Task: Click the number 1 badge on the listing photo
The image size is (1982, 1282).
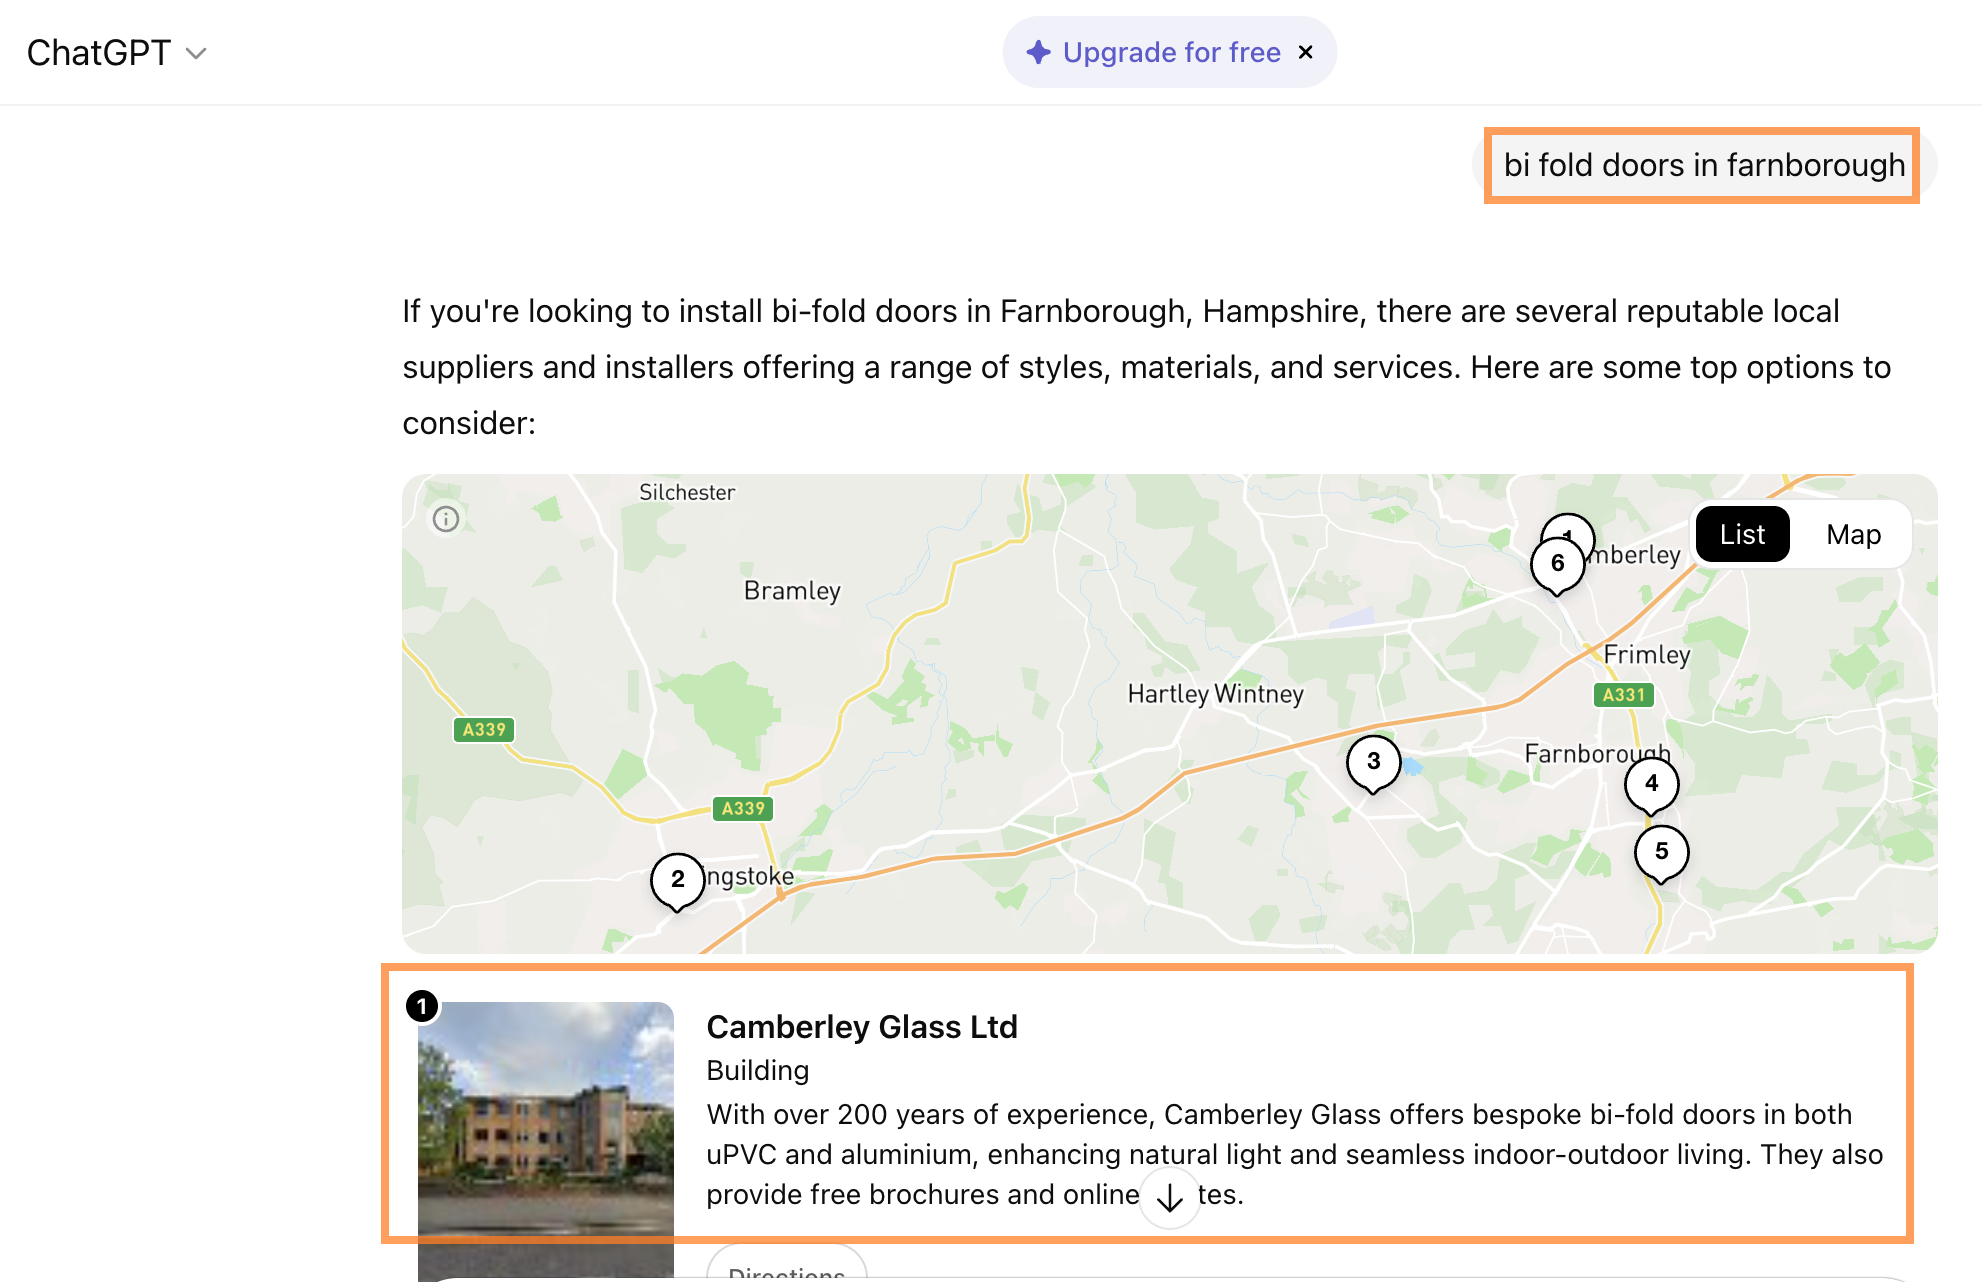Action: coord(422,1006)
